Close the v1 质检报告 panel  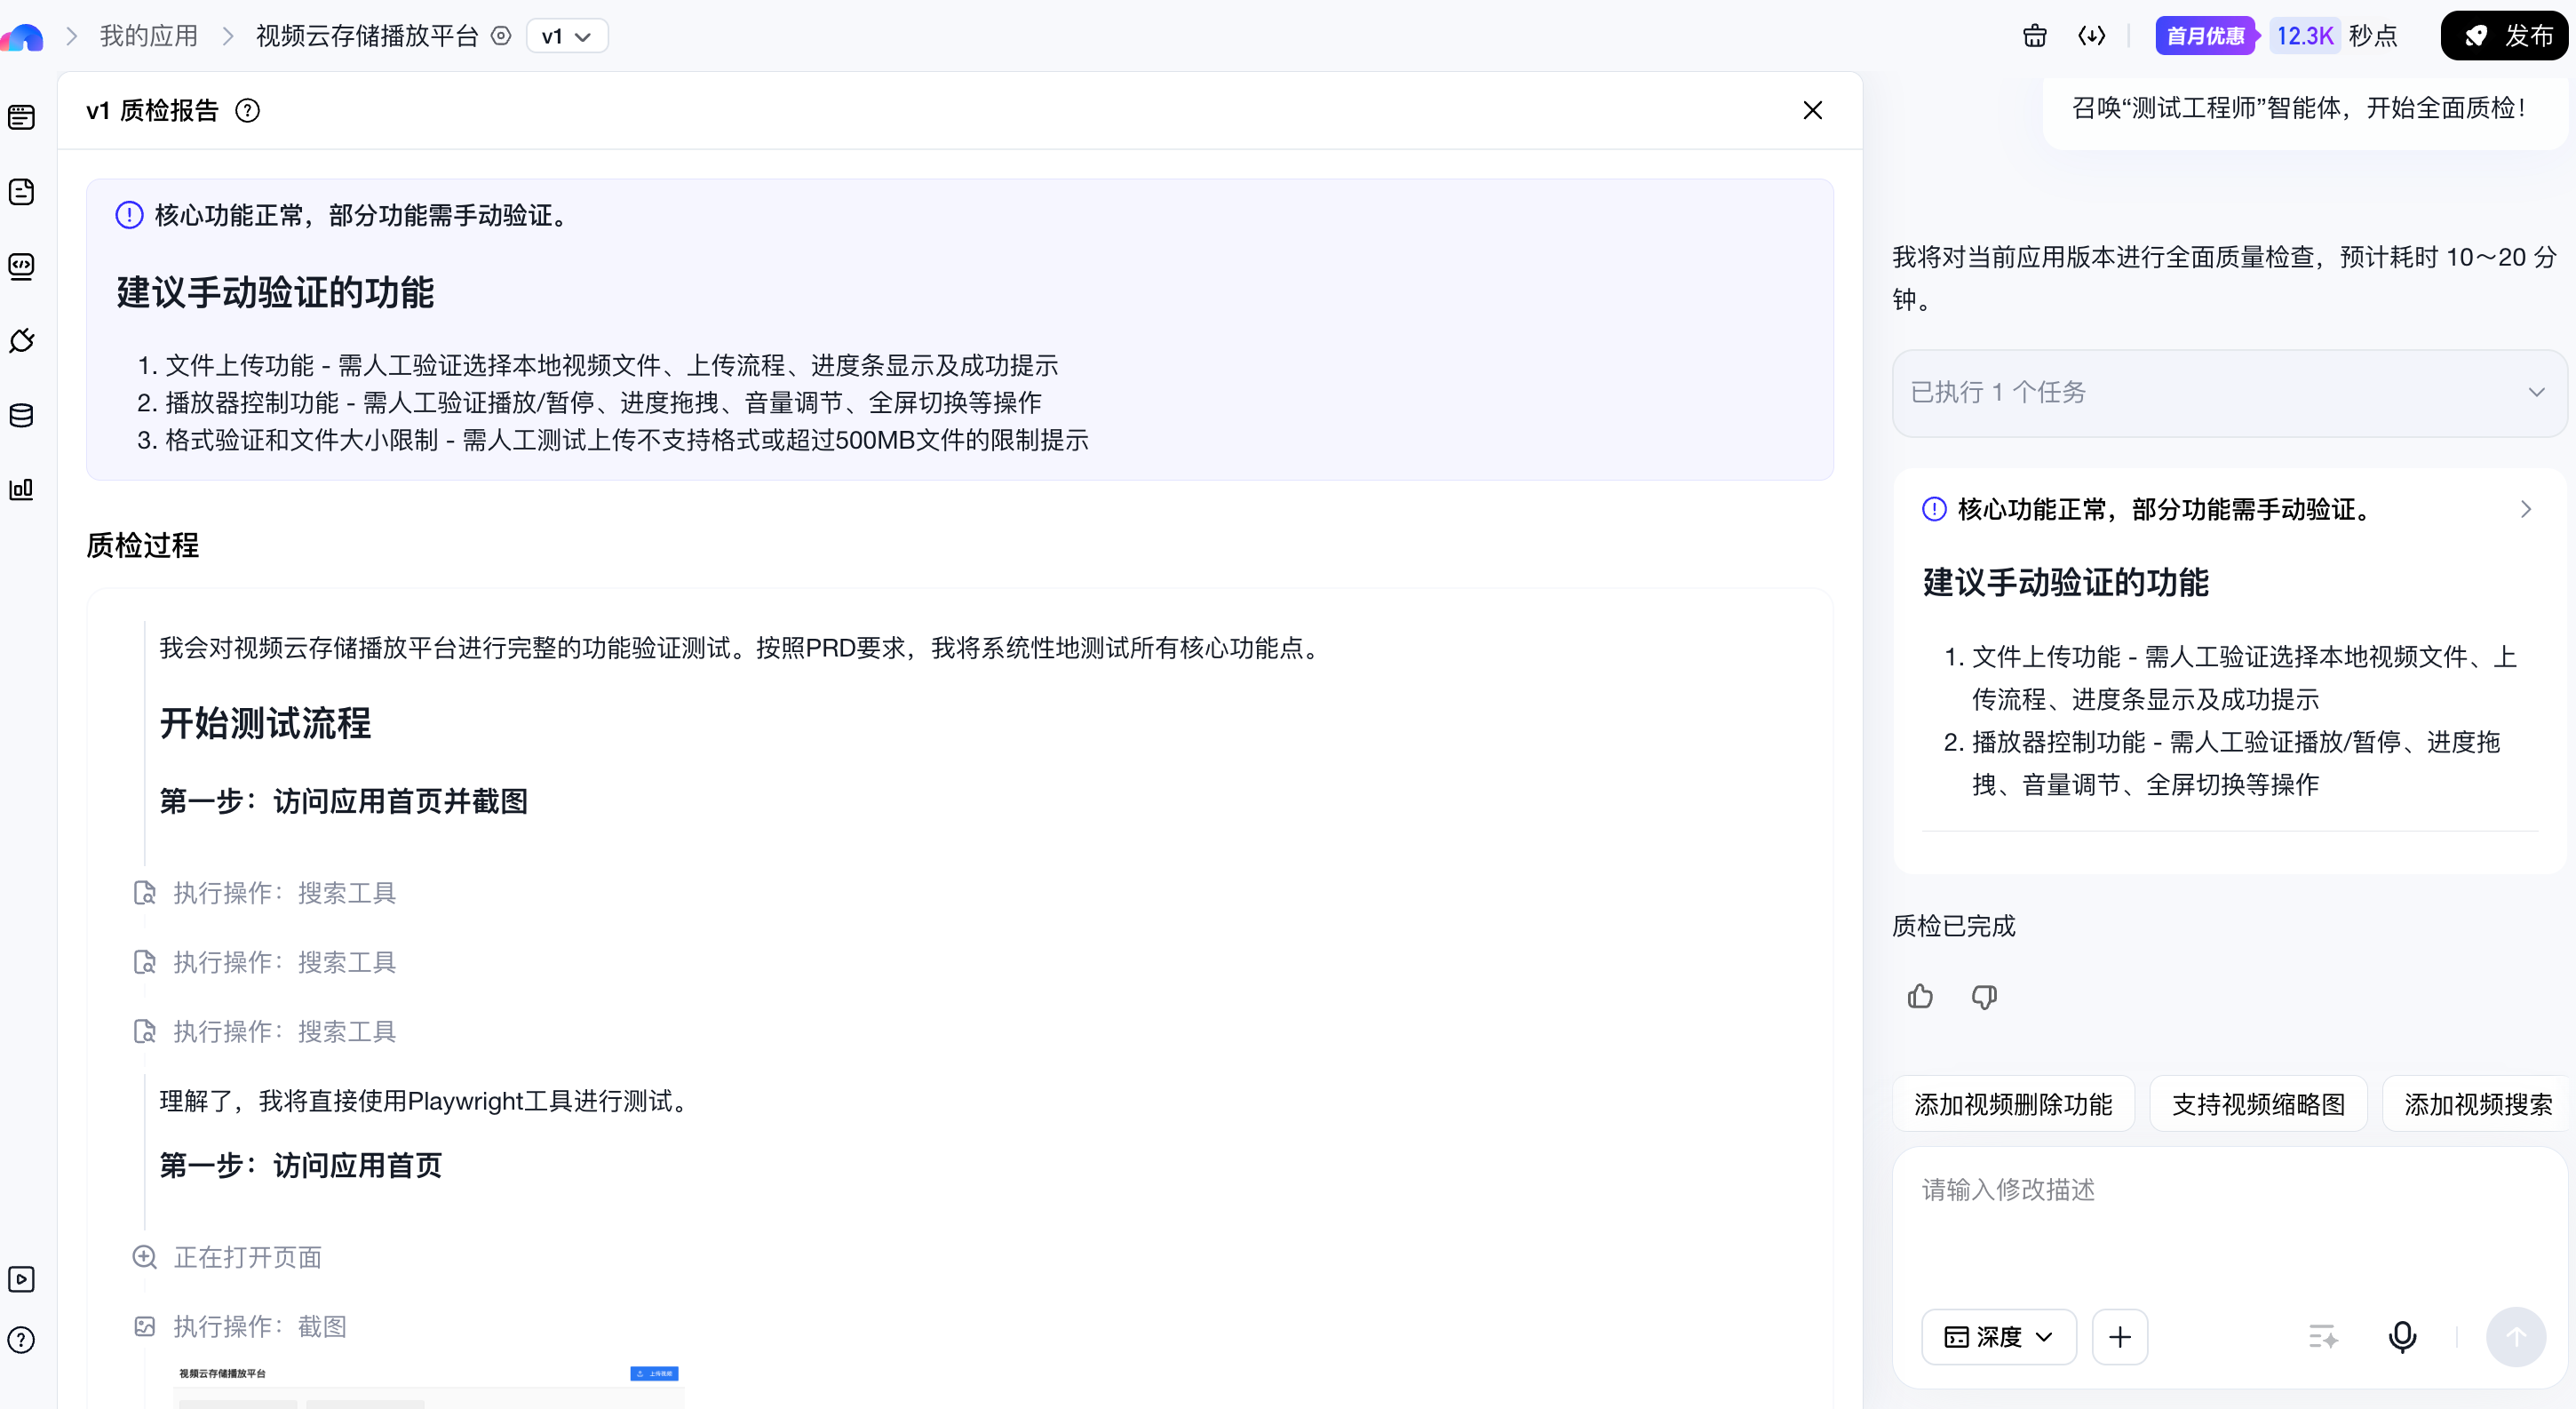[1813, 110]
